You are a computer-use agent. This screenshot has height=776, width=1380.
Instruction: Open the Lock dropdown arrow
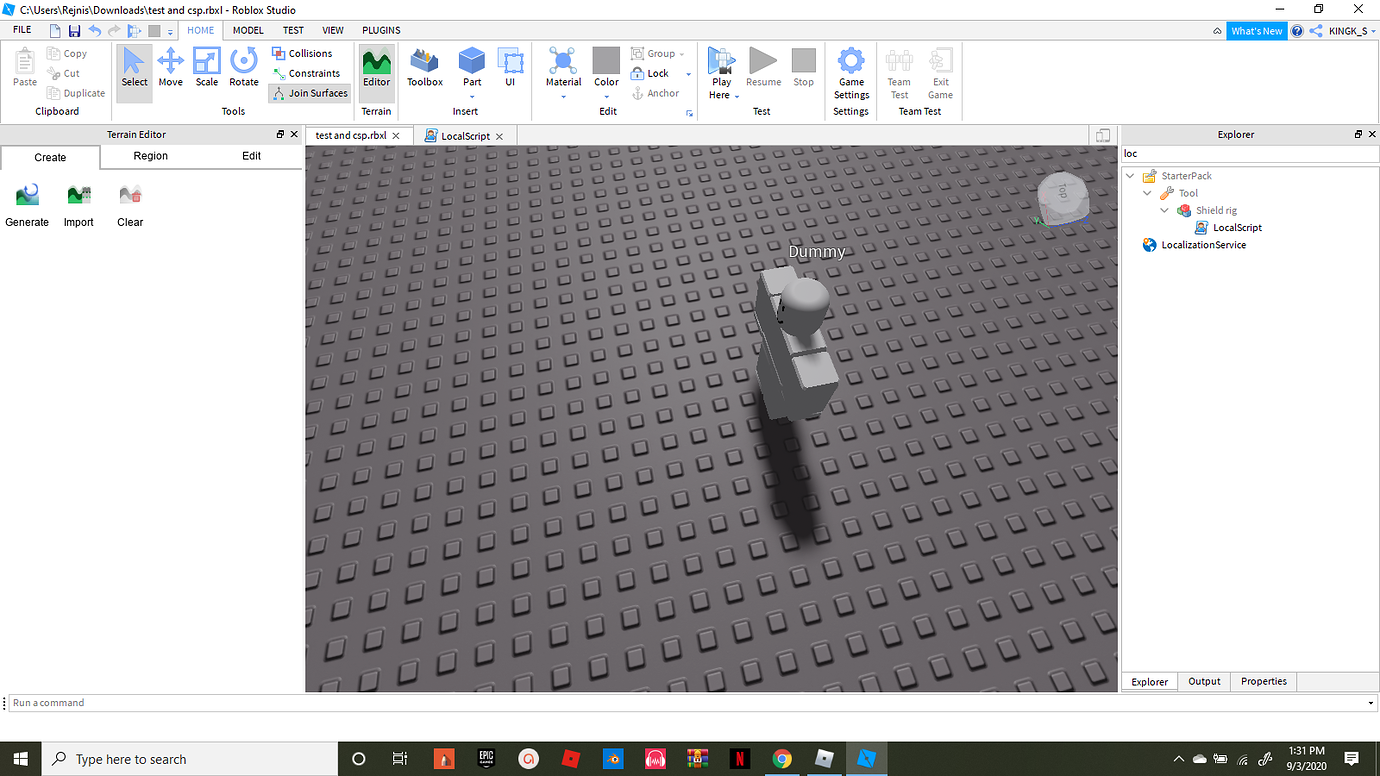pyautogui.click(x=688, y=74)
